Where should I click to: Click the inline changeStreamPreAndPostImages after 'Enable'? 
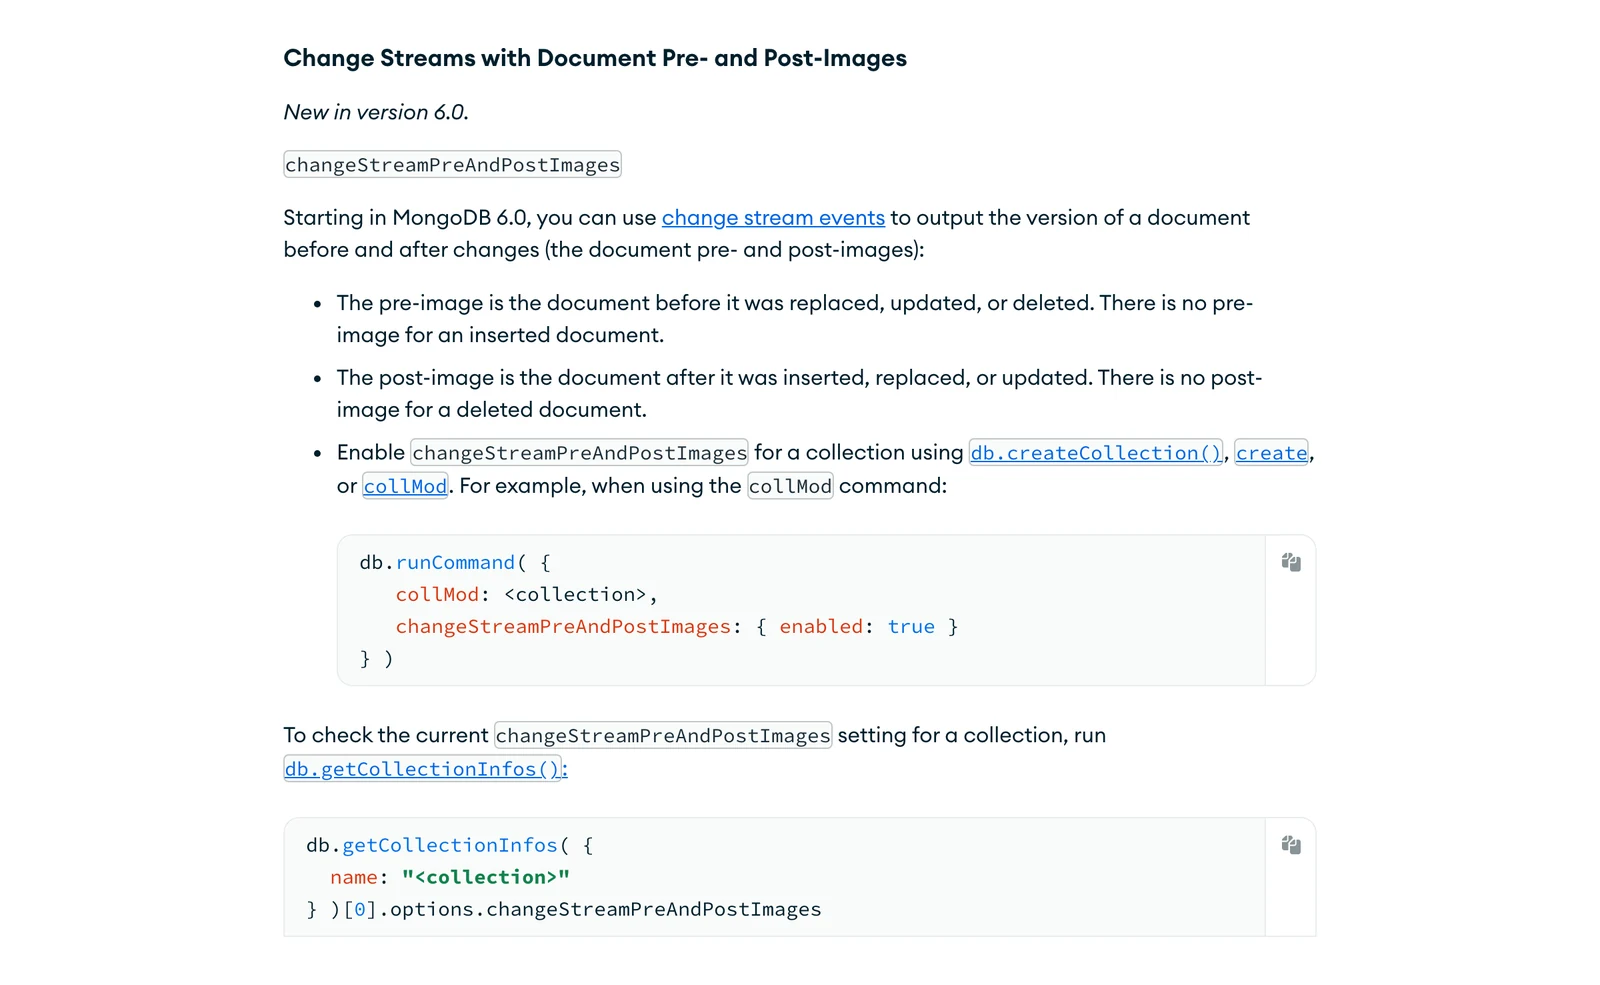point(579,453)
